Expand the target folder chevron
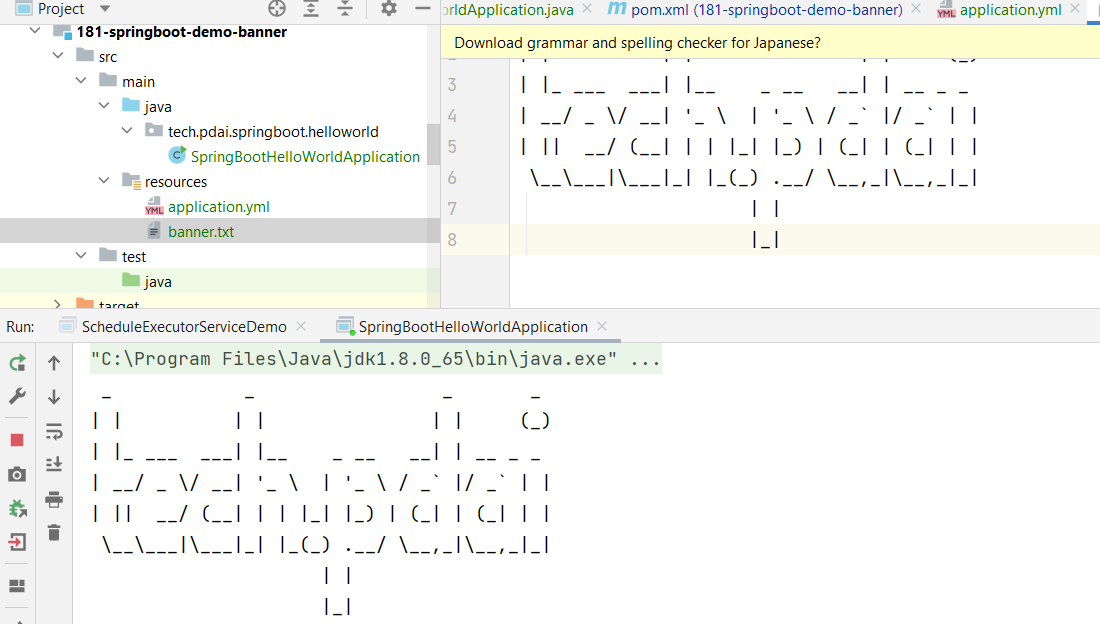1100x624 pixels. pyautogui.click(x=58, y=304)
